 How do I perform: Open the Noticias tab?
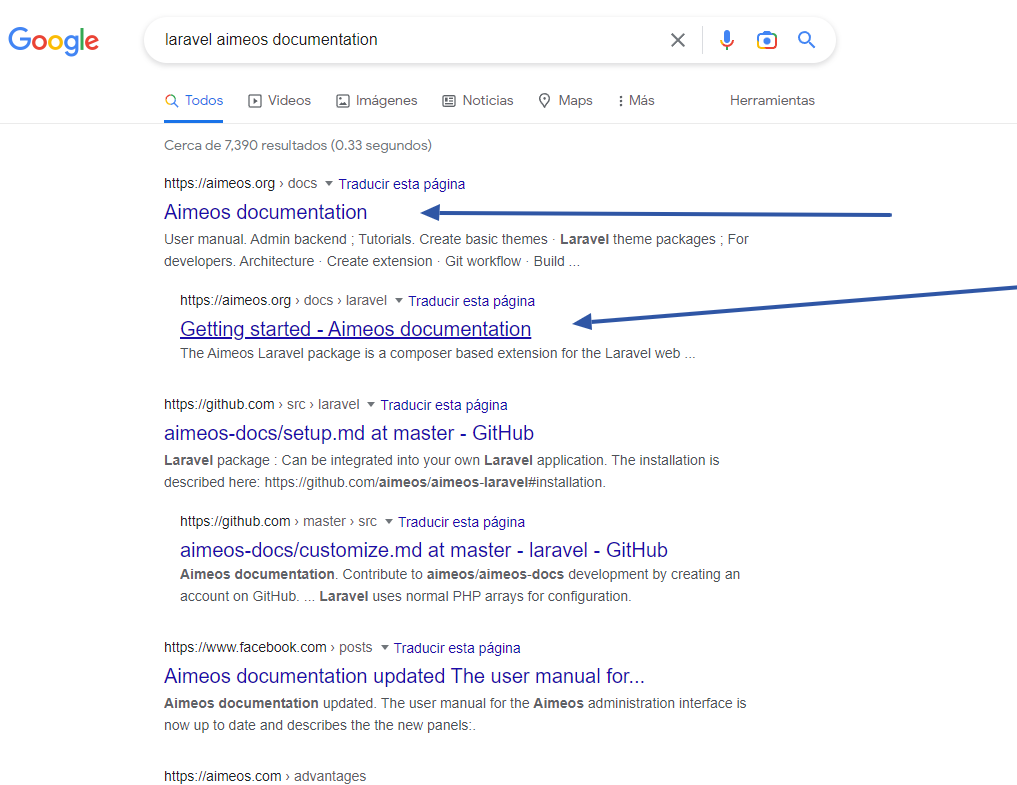point(477,101)
